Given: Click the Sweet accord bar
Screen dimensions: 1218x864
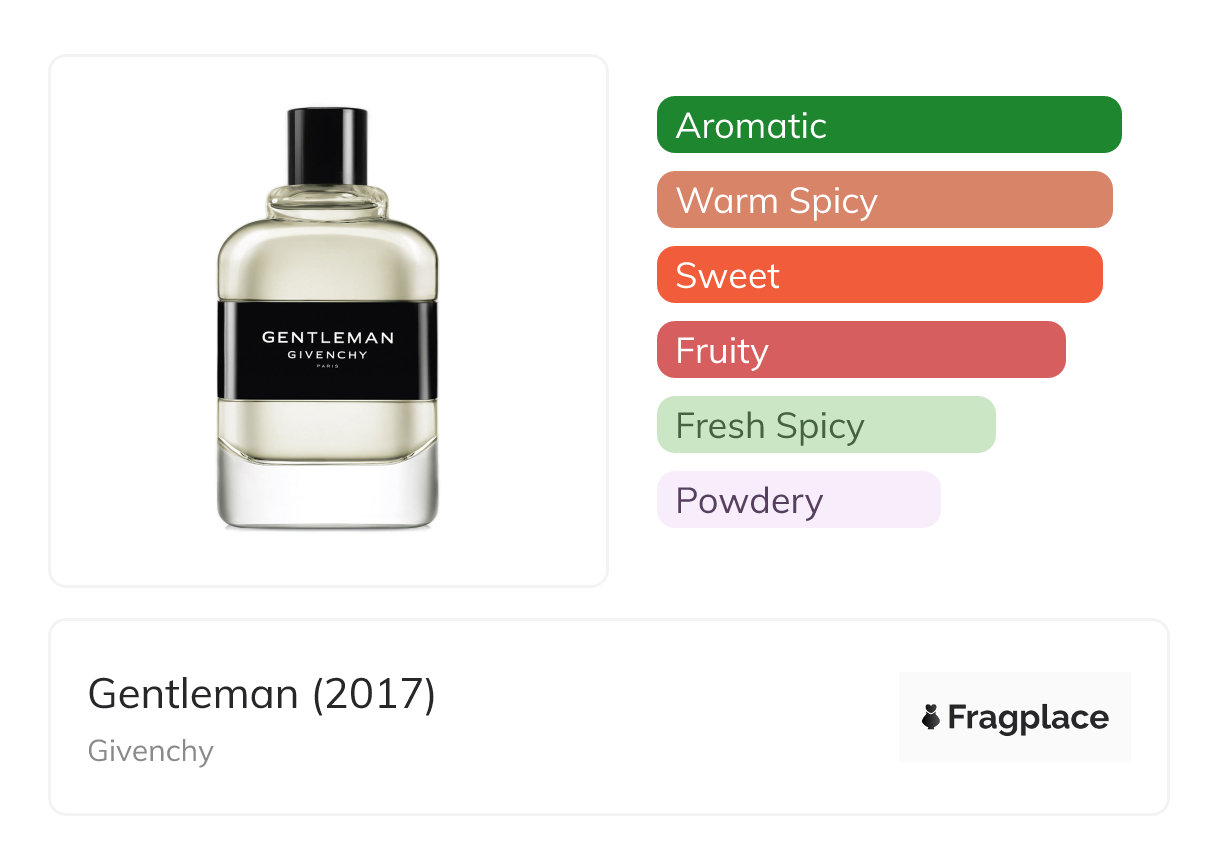Looking at the screenshot, I should 880,275.
